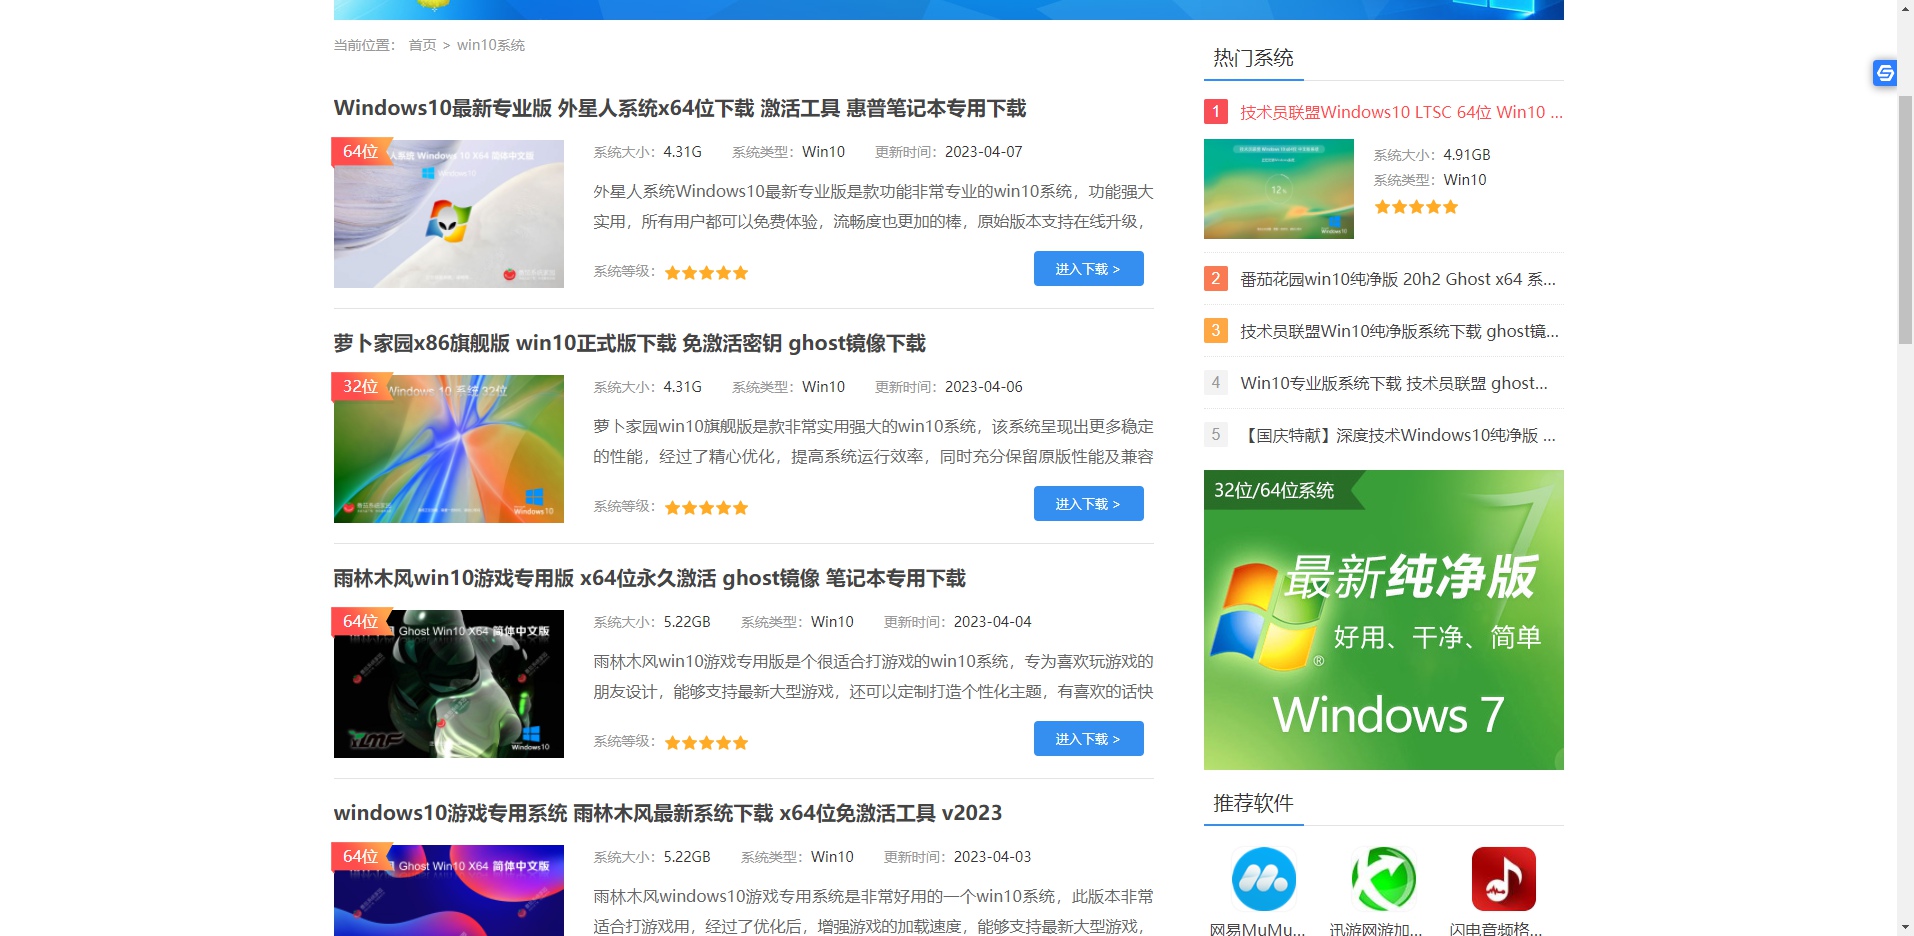1914x936 pixels.
Task: Open the Xunyou game accelerator icon
Action: point(1383,879)
